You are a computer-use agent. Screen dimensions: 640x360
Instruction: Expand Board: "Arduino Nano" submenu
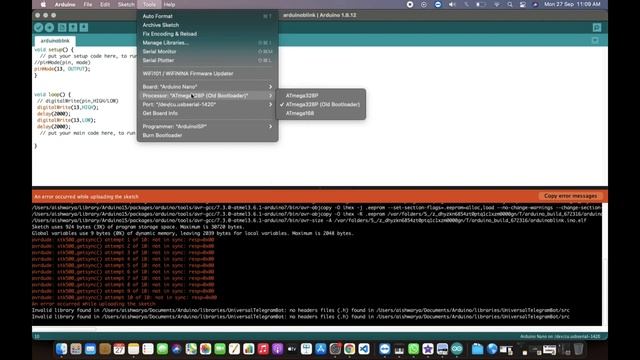[207, 87]
